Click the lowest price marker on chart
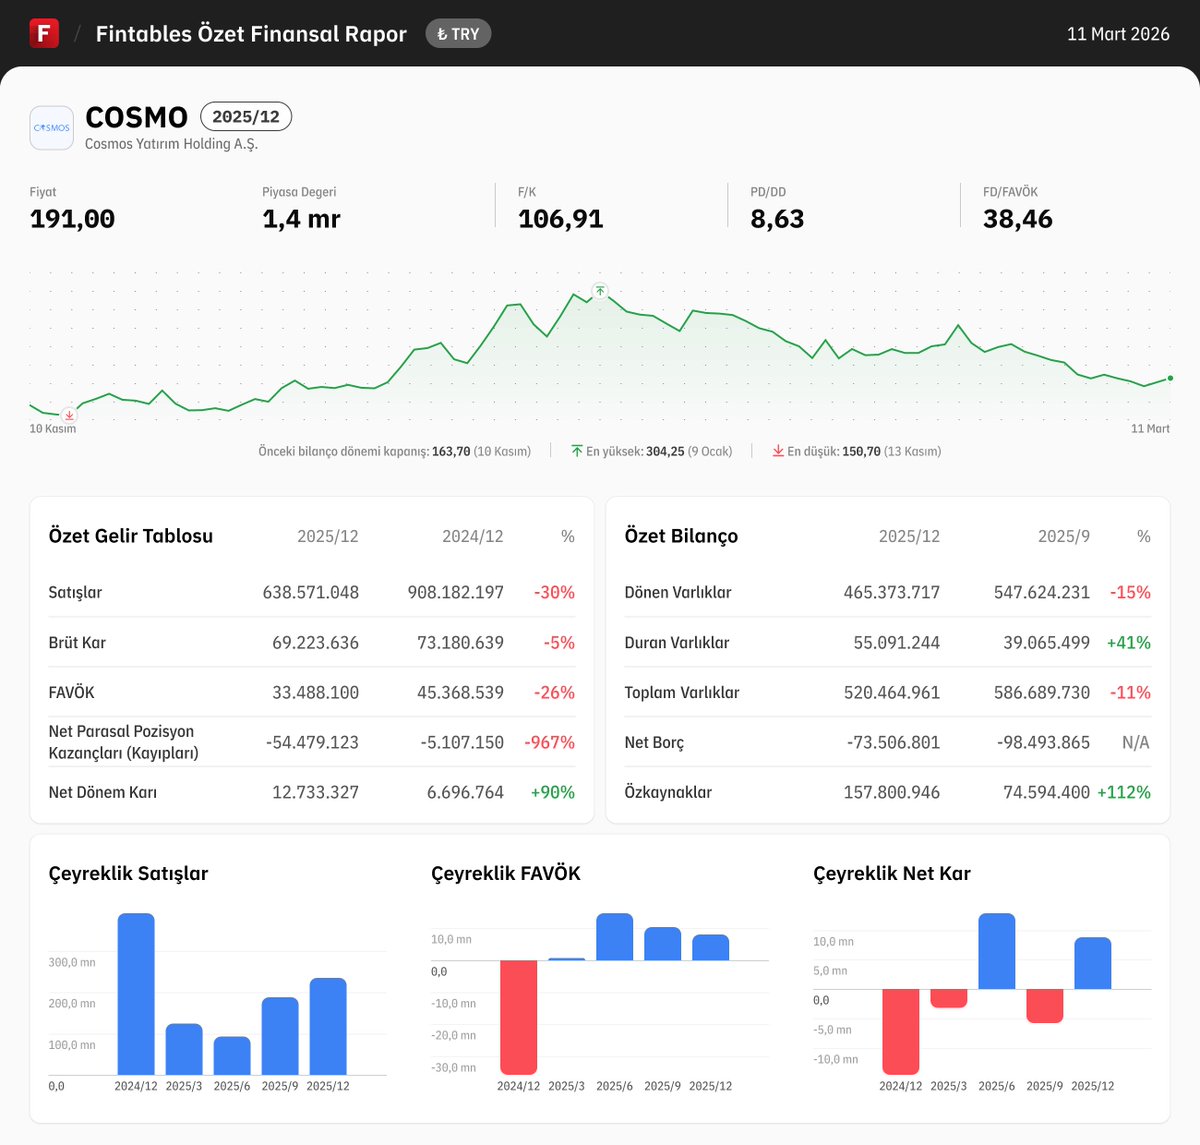 [x=69, y=415]
